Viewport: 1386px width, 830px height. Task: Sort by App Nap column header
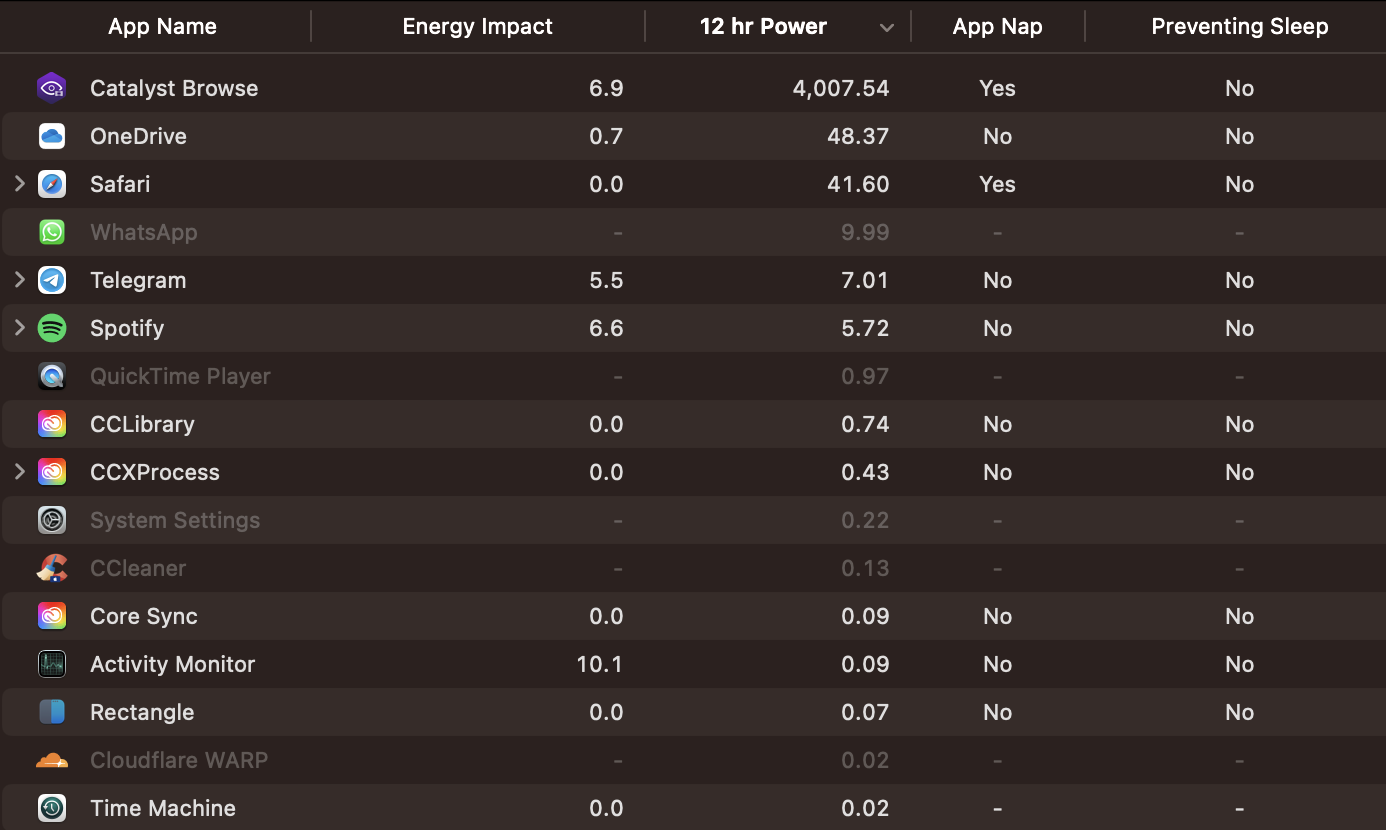pos(997,27)
